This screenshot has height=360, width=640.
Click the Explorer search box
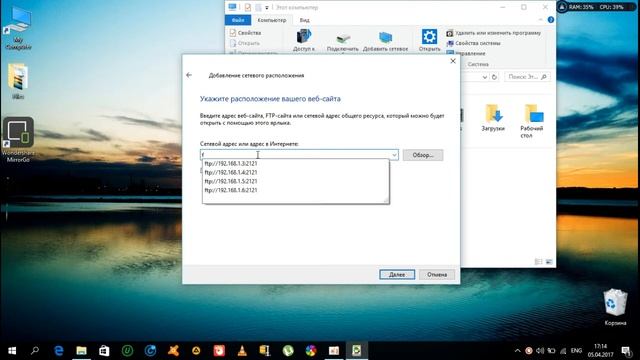pyautogui.click(x=527, y=77)
